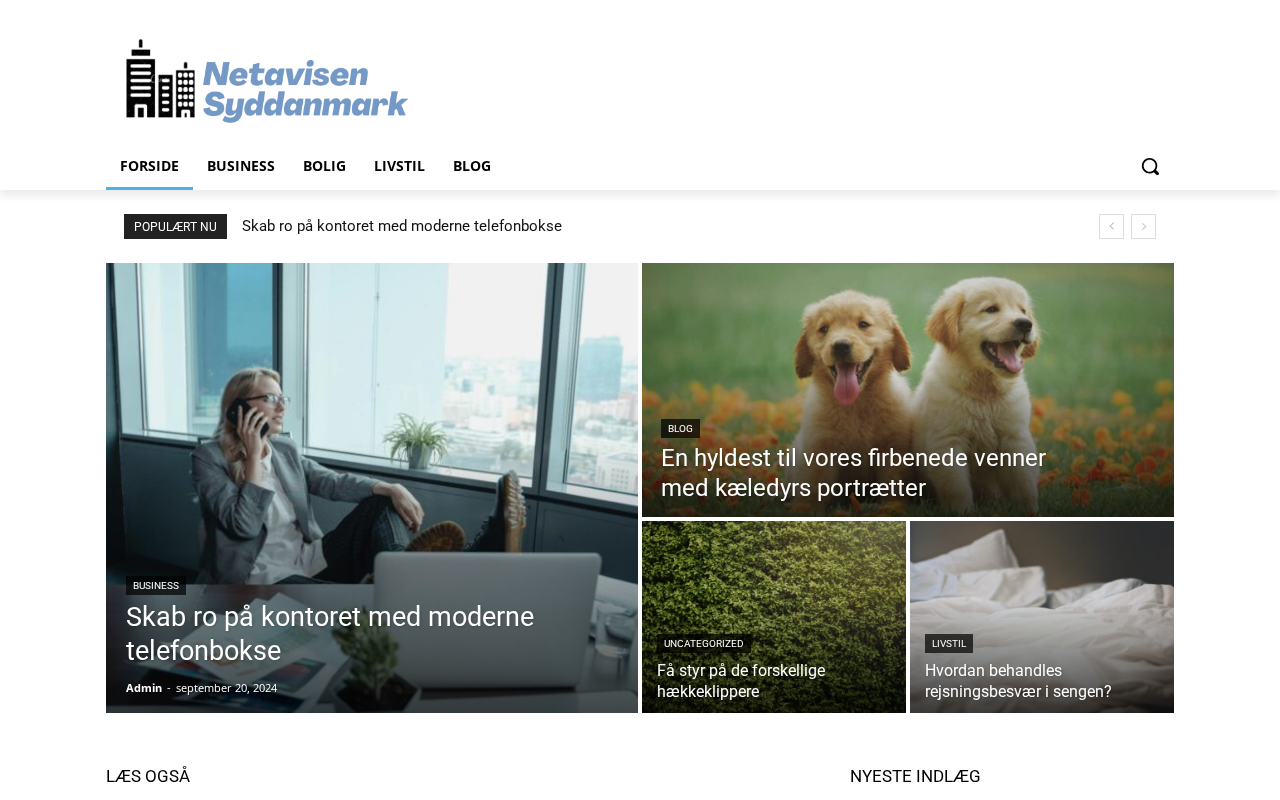
Task: Open 'En hyldest til vores firbenede venner' article
Action: pos(853,473)
